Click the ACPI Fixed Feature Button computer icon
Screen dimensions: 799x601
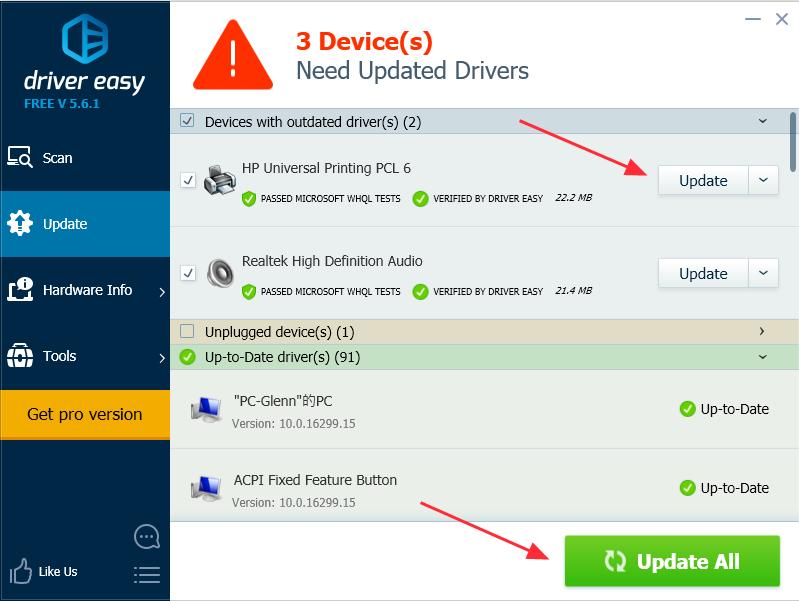tap(207, 488)
